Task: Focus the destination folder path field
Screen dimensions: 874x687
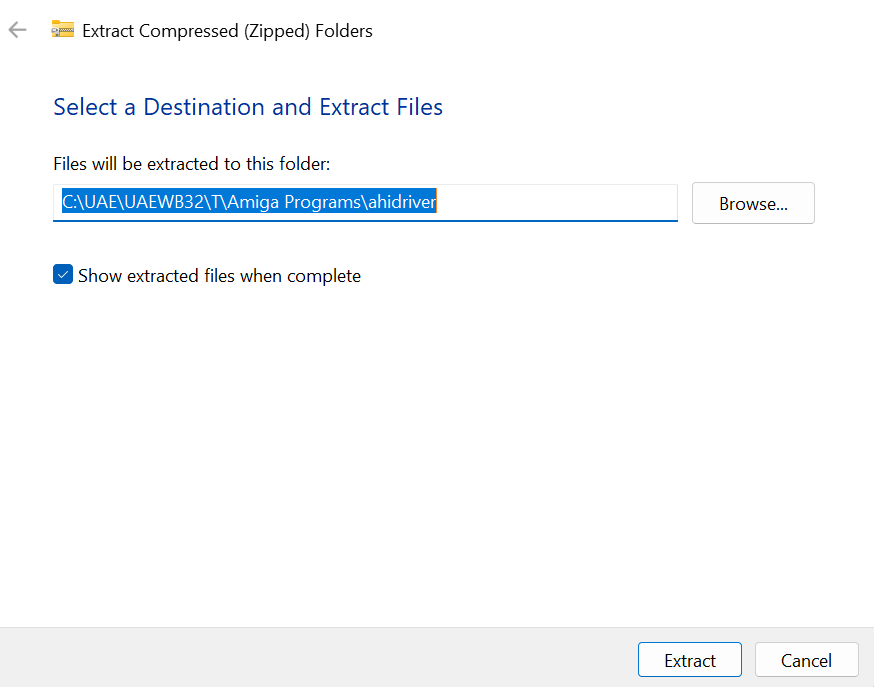Action: pos(365,202)
